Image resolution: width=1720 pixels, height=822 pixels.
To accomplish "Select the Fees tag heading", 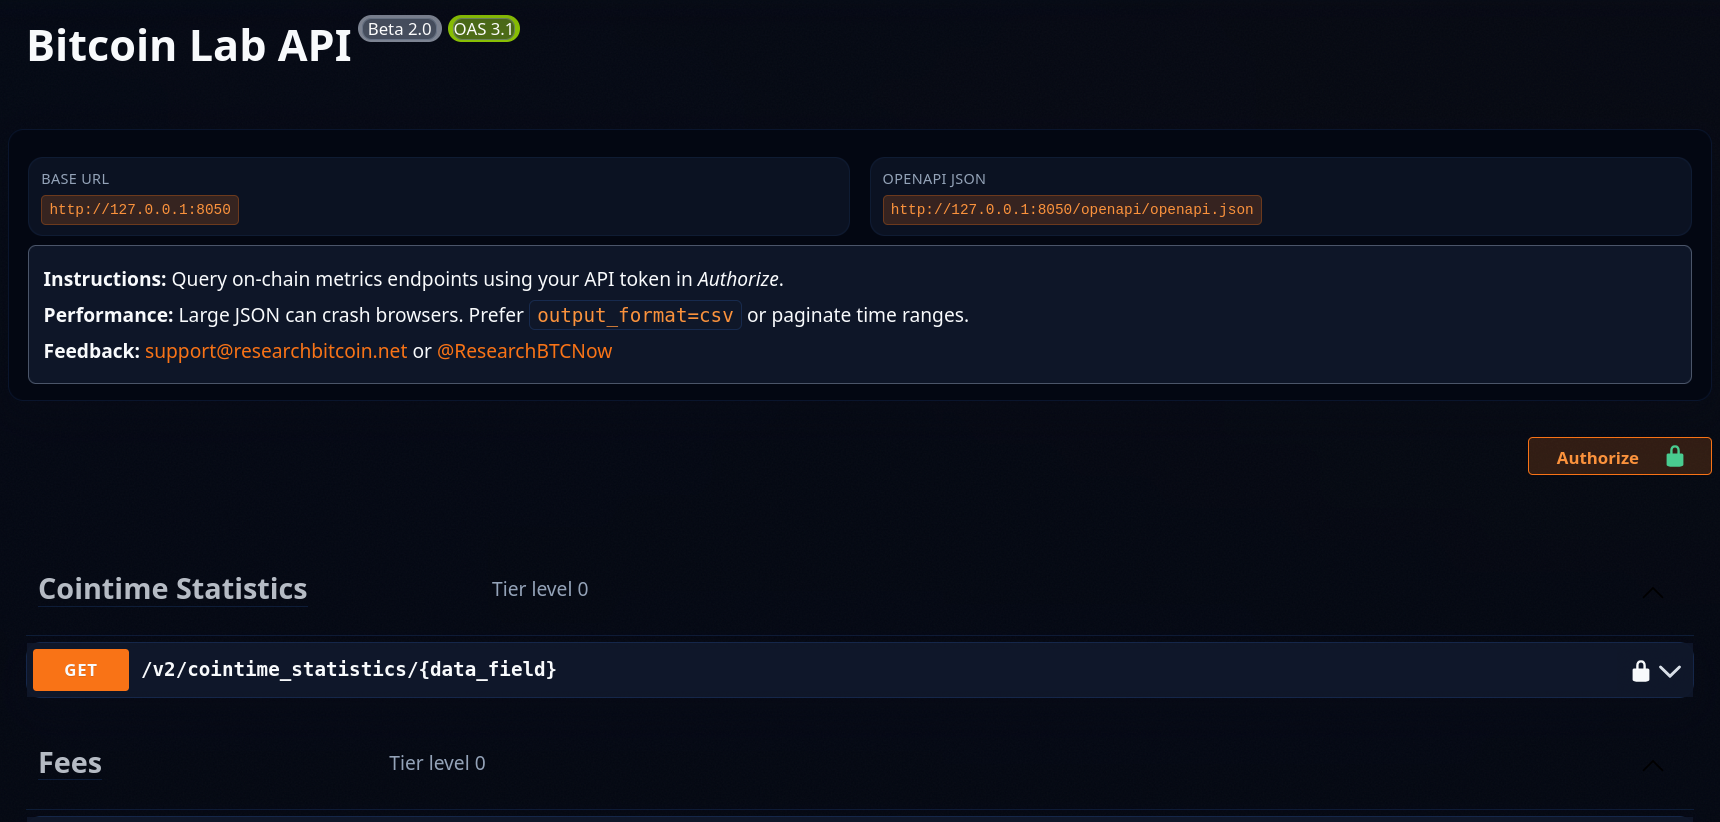I will [x=70, y=763].
